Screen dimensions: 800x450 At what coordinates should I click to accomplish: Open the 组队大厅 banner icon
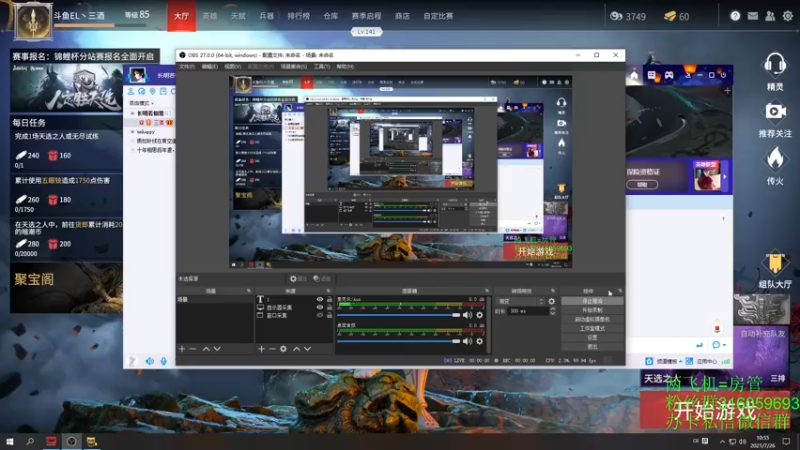tap(774, 263)
